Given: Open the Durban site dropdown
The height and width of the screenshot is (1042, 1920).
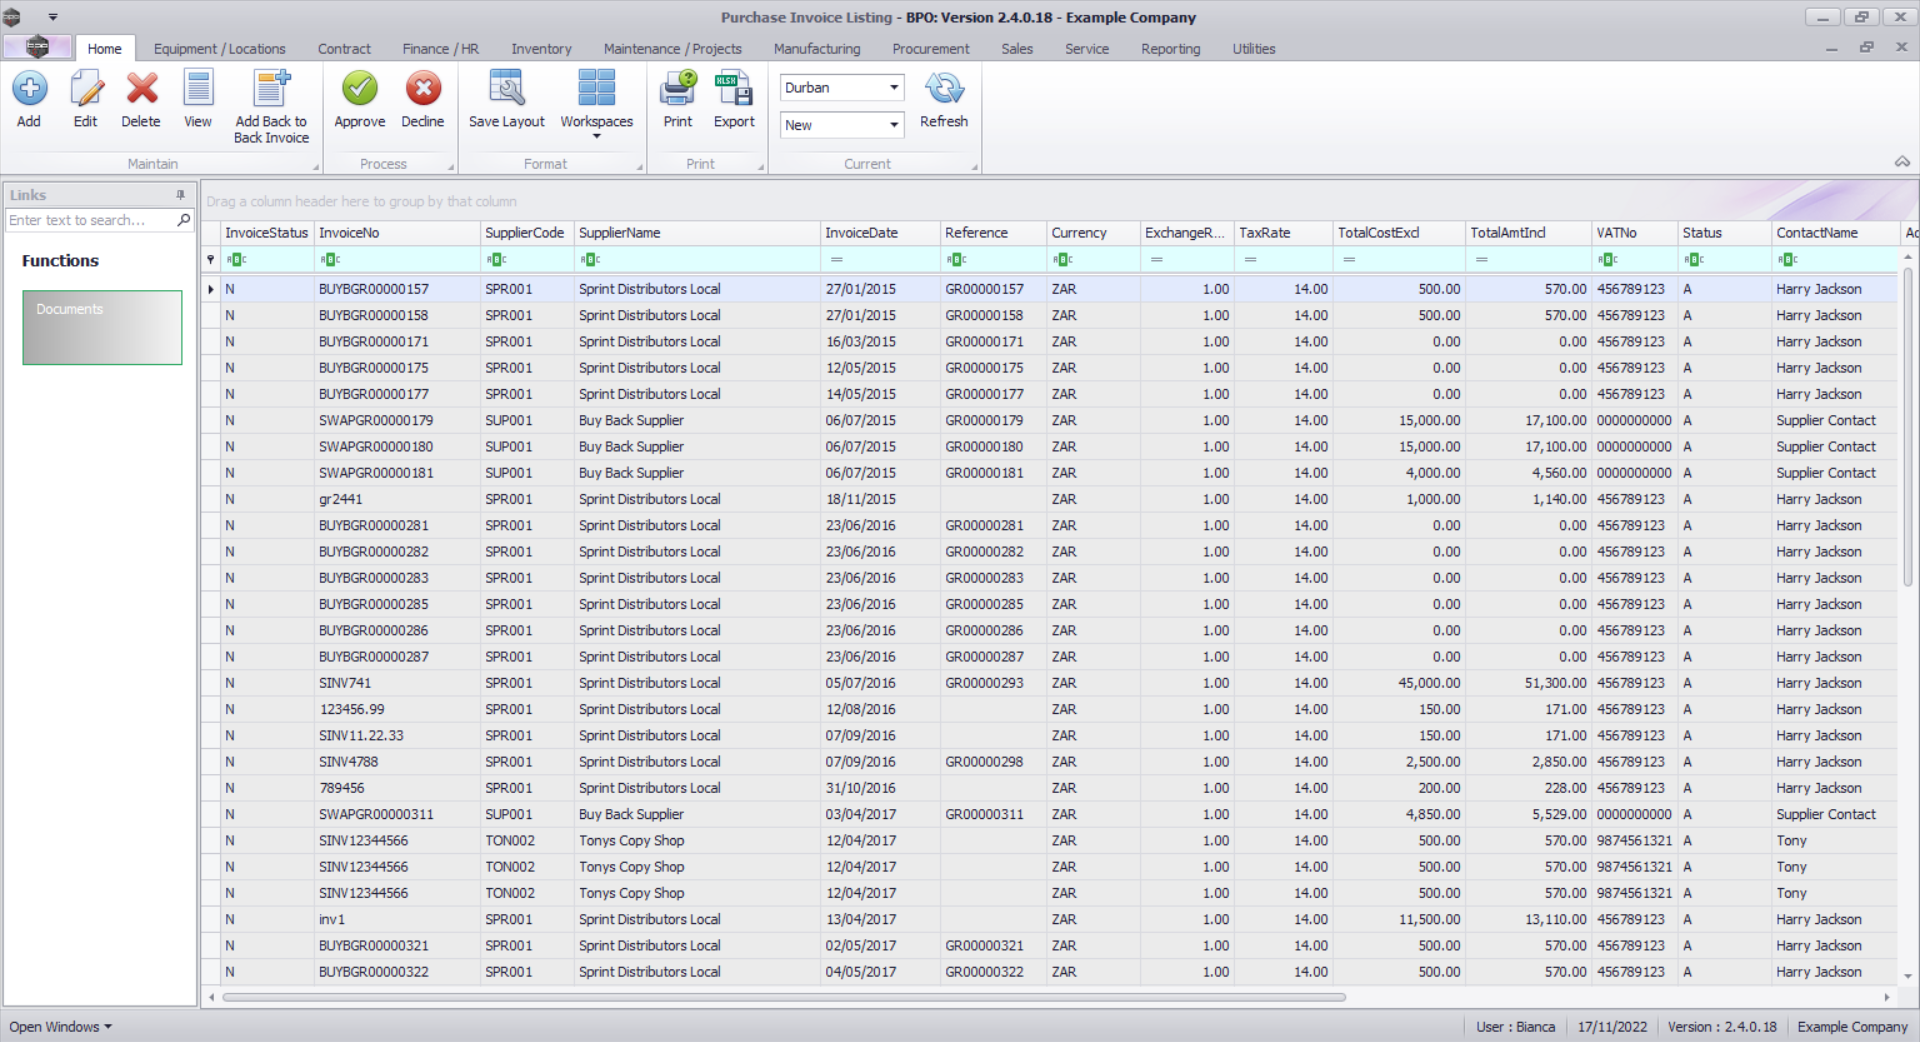Looking at the screenshot, I should coord(893,88).
